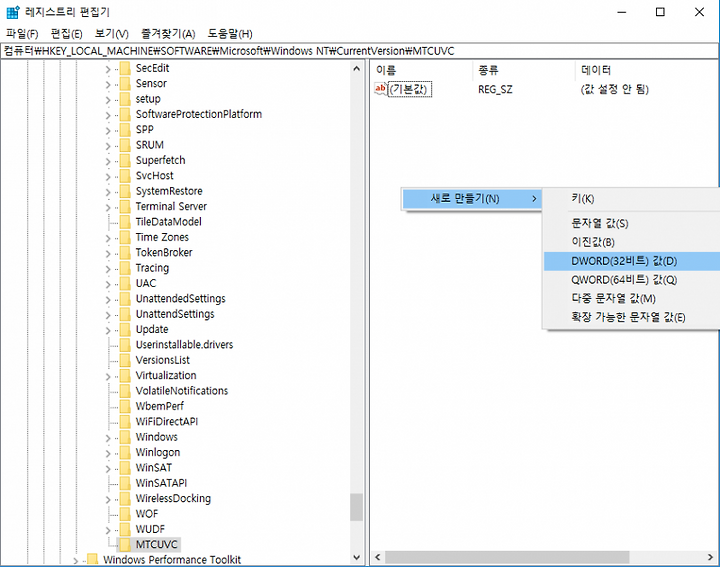Image resolution: width=720 pixels, height=567 pixels.
Task: Click the value pane horizontal scroll right arrow
Action: click(x=710, y=557)
